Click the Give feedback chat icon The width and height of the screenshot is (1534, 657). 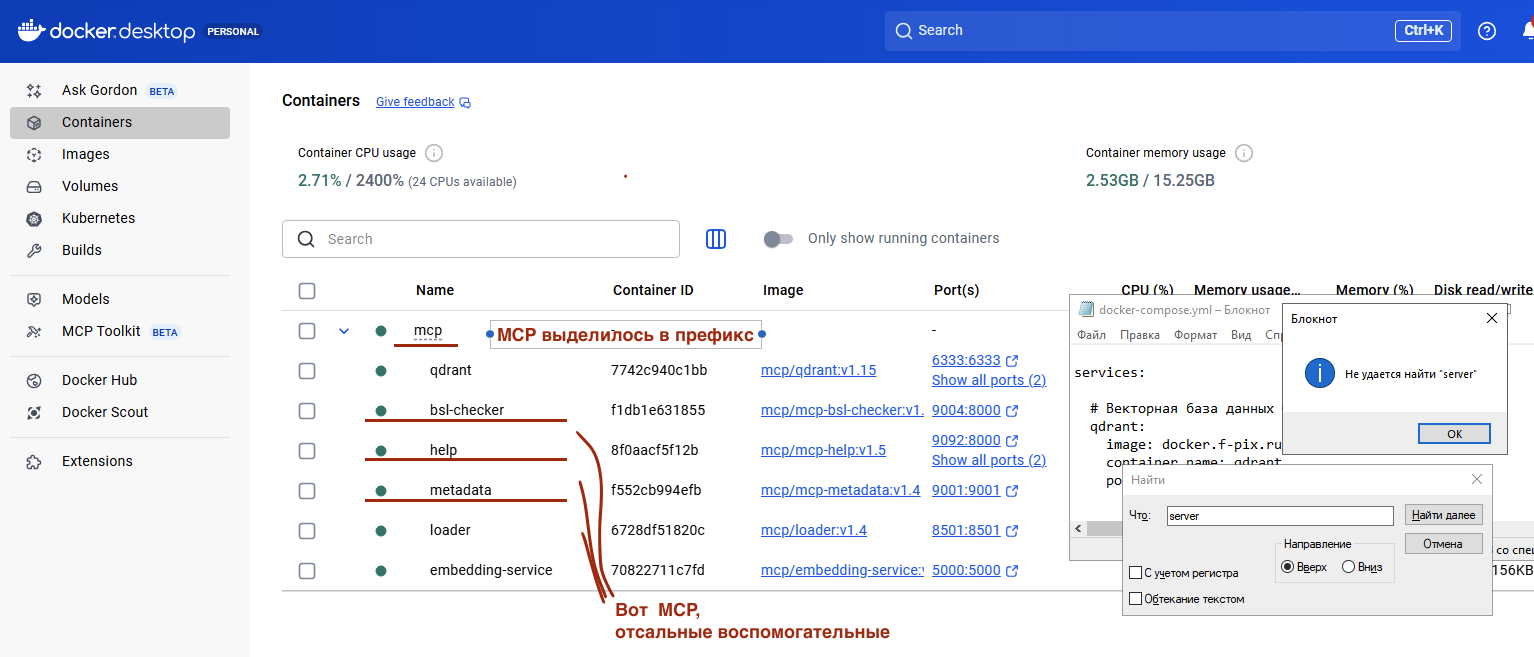[465, 102]
